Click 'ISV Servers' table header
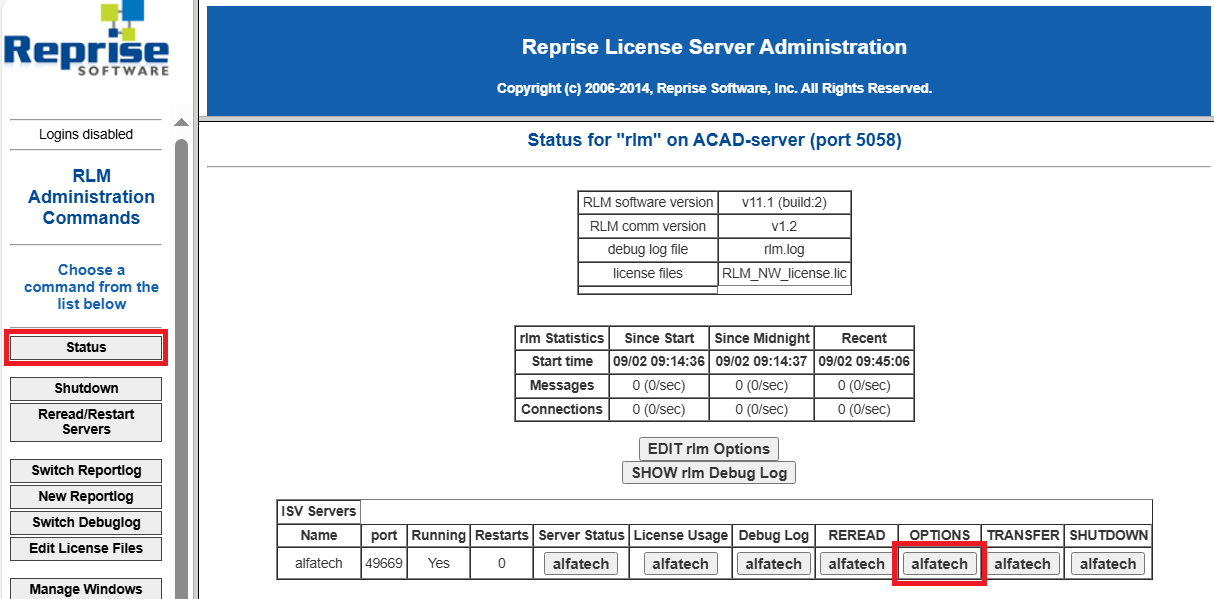 click(318, 512)
